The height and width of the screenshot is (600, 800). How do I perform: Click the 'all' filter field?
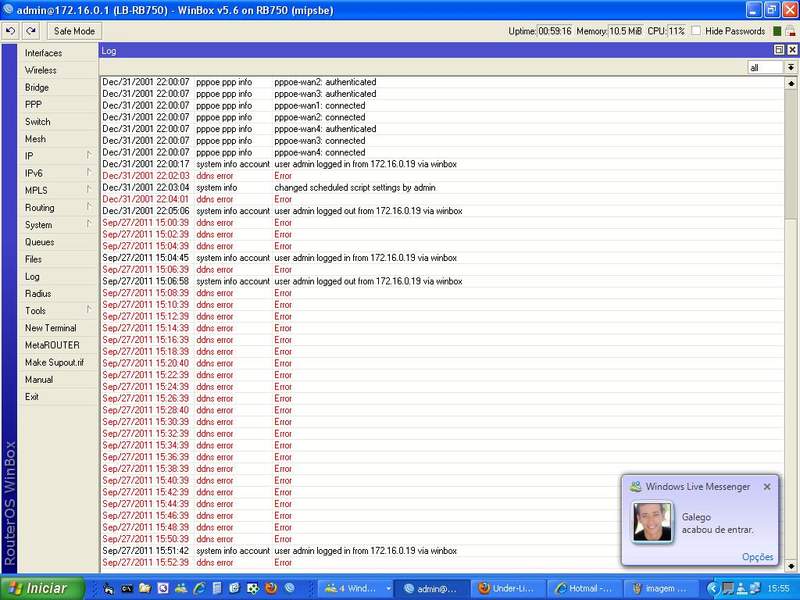tap(765, 67)
